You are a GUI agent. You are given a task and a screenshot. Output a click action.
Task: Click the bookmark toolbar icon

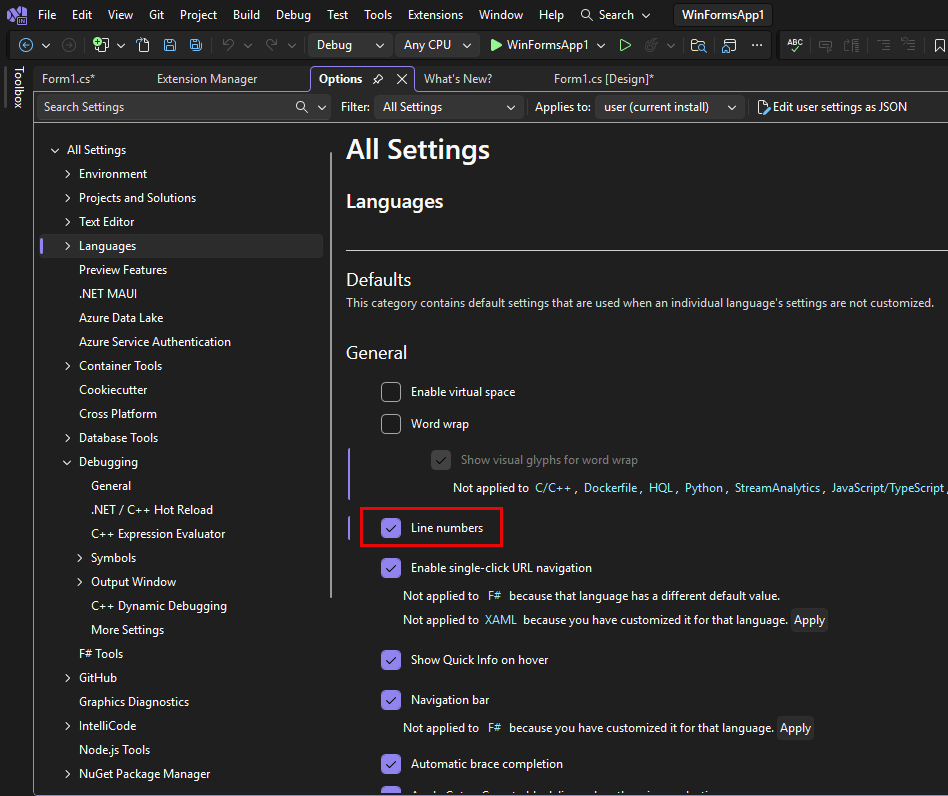coord(939,45)
